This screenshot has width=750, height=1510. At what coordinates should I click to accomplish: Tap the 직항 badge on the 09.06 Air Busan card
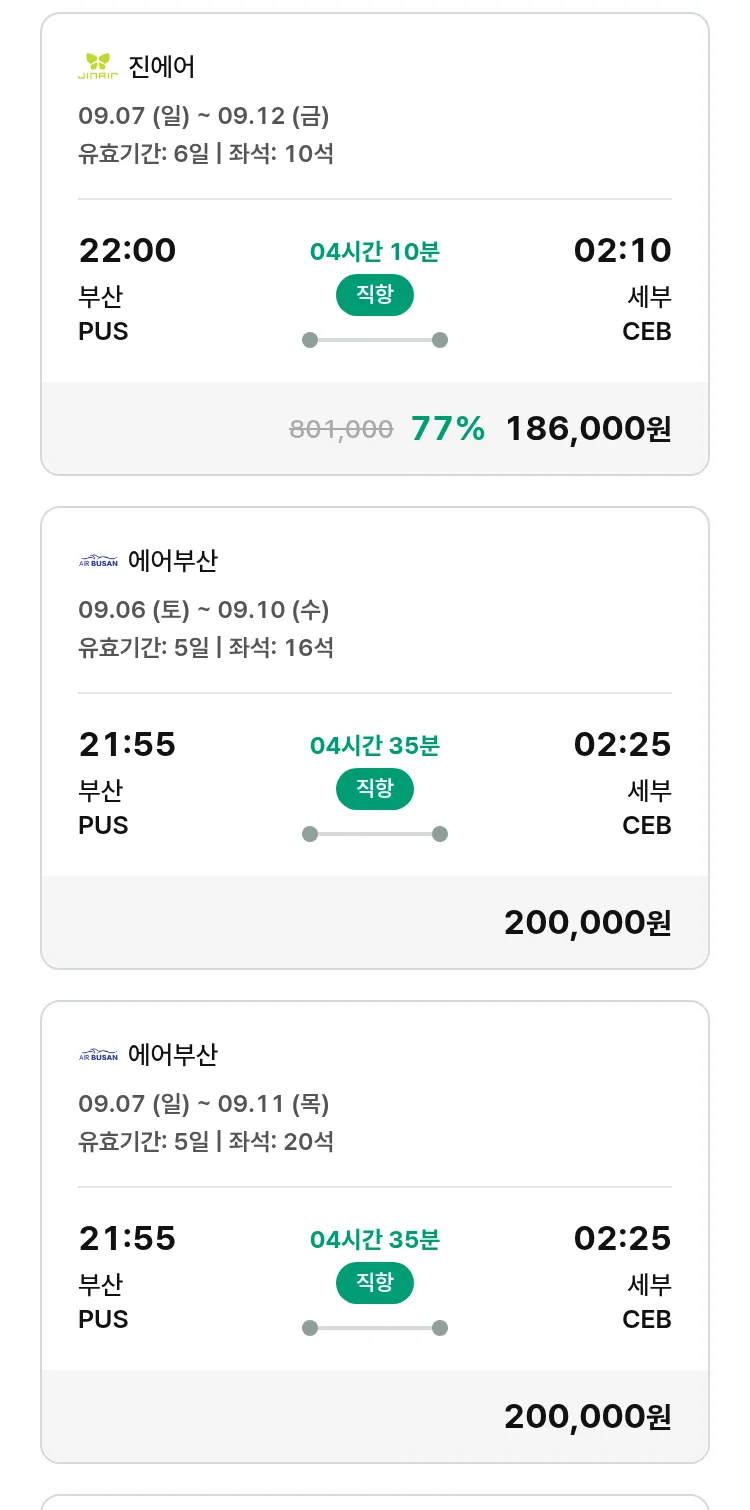(374, 789)
